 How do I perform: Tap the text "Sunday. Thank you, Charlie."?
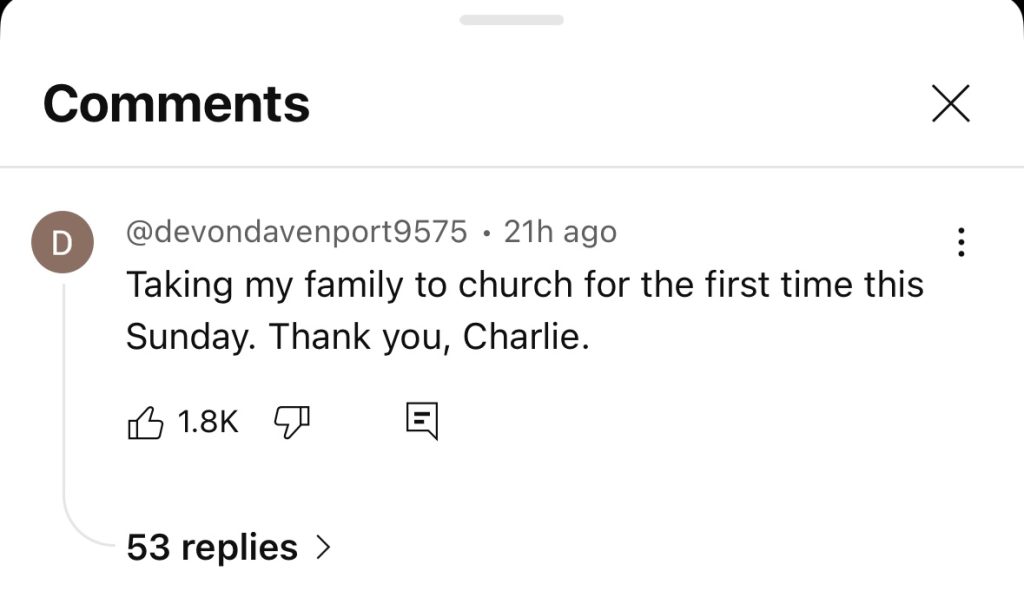click(358, 337)
